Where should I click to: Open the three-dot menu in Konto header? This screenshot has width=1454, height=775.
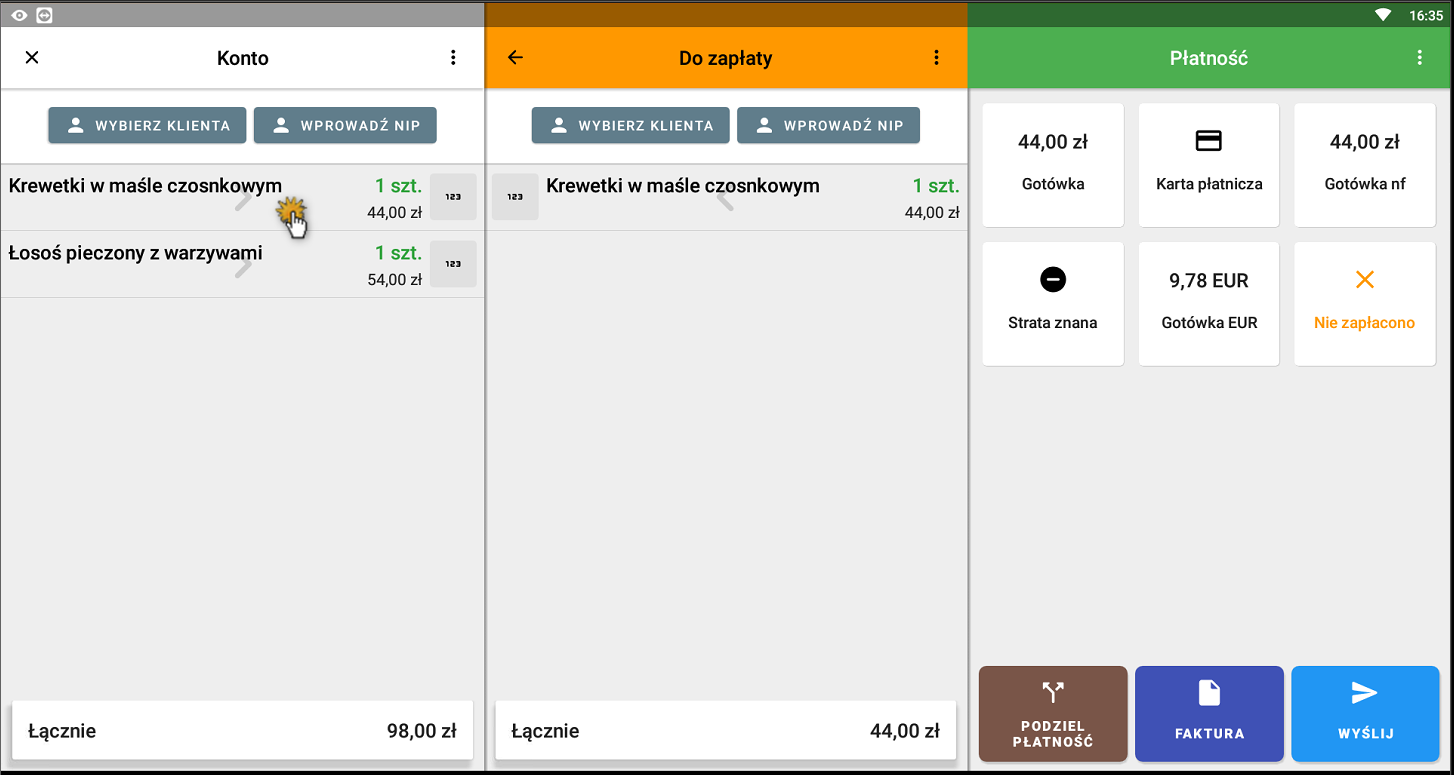pos(453,58)
